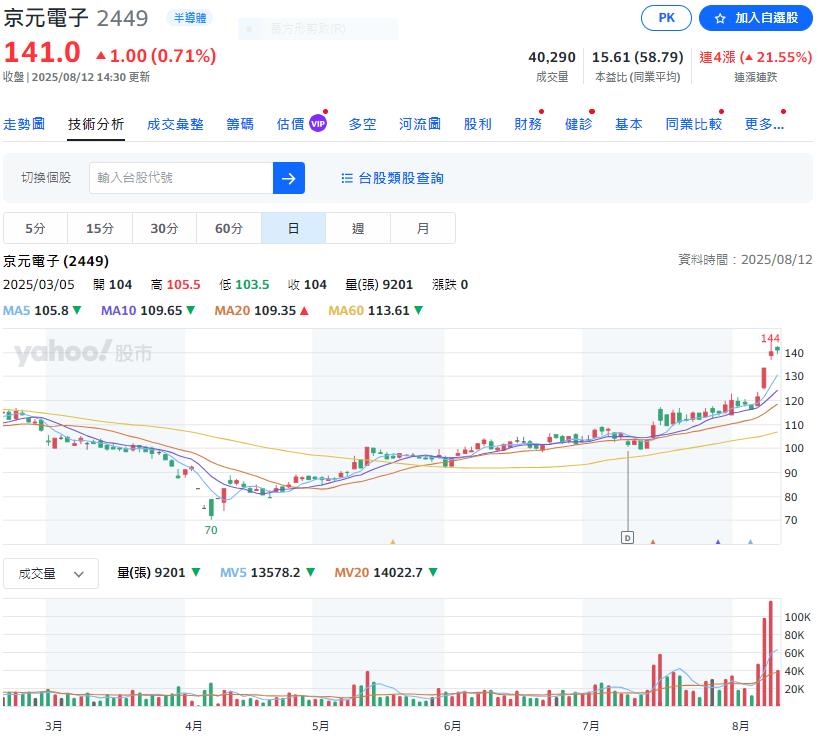
Task: Switch chart to 週 weekly interval
Action: 358,228
